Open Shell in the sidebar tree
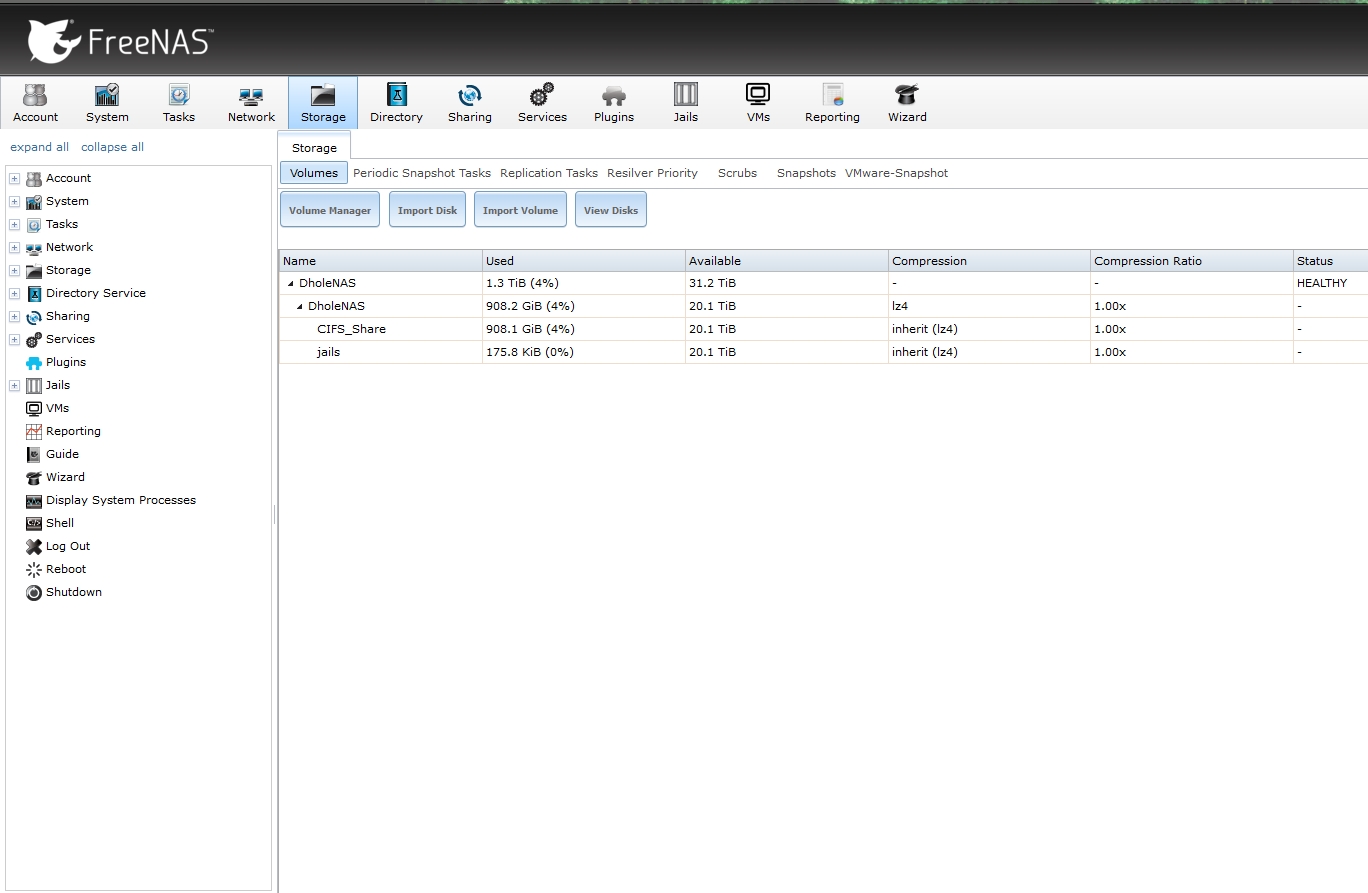Image resolution: width=1368 pixels, height=893 pixels. click(x=60, y=523)
